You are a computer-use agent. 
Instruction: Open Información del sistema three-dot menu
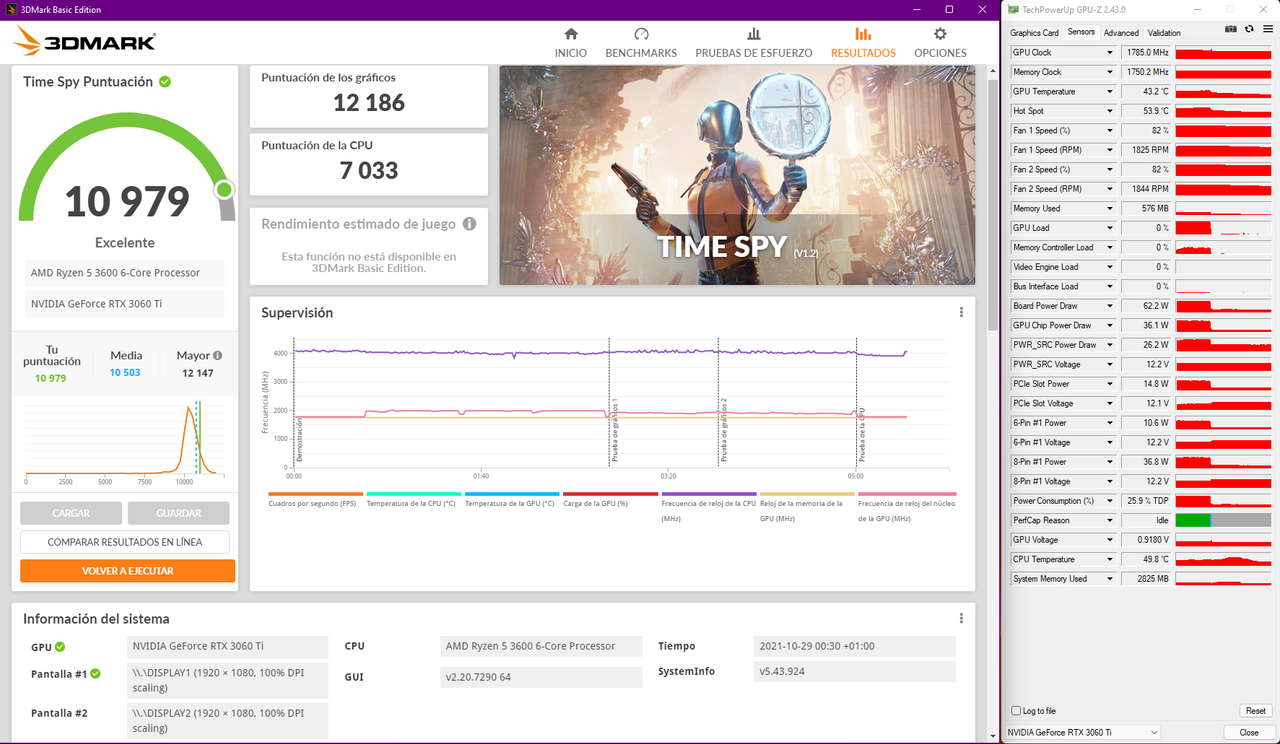coord(961,618)
